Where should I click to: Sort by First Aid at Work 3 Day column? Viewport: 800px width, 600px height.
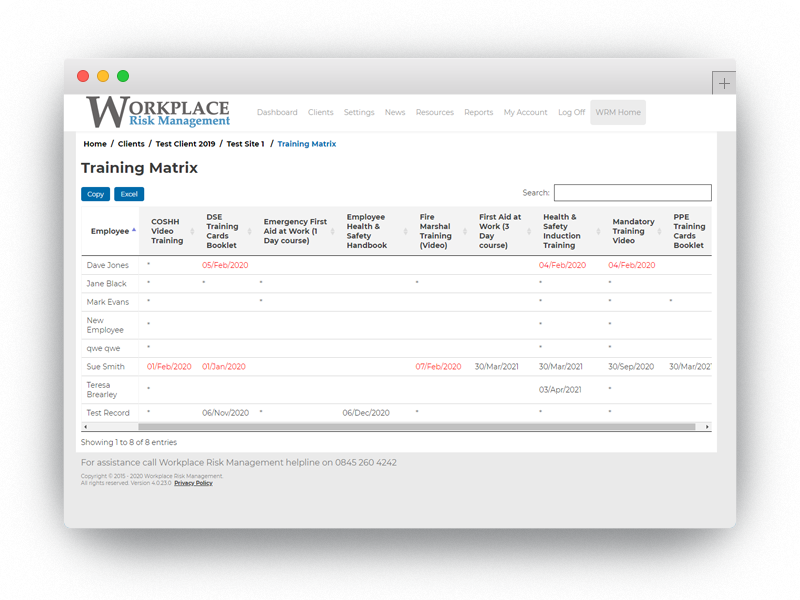click(502, 231)
